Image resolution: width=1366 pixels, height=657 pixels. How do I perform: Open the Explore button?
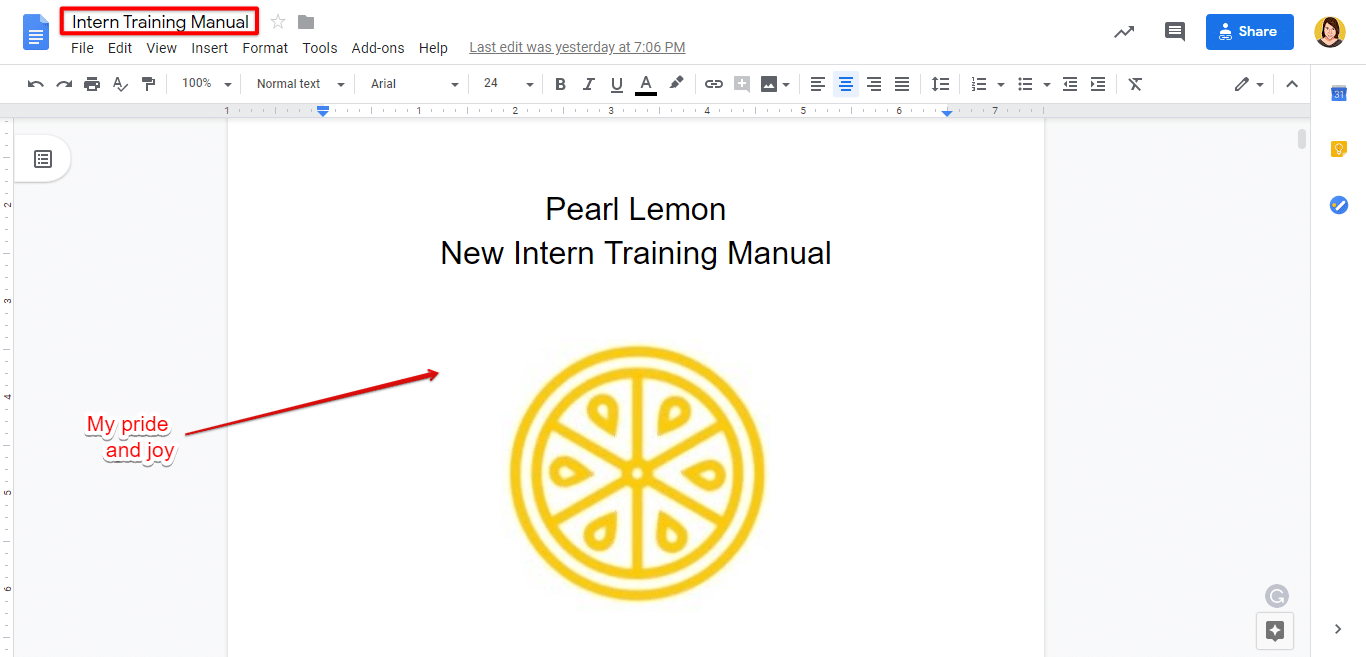(1275, 631)
